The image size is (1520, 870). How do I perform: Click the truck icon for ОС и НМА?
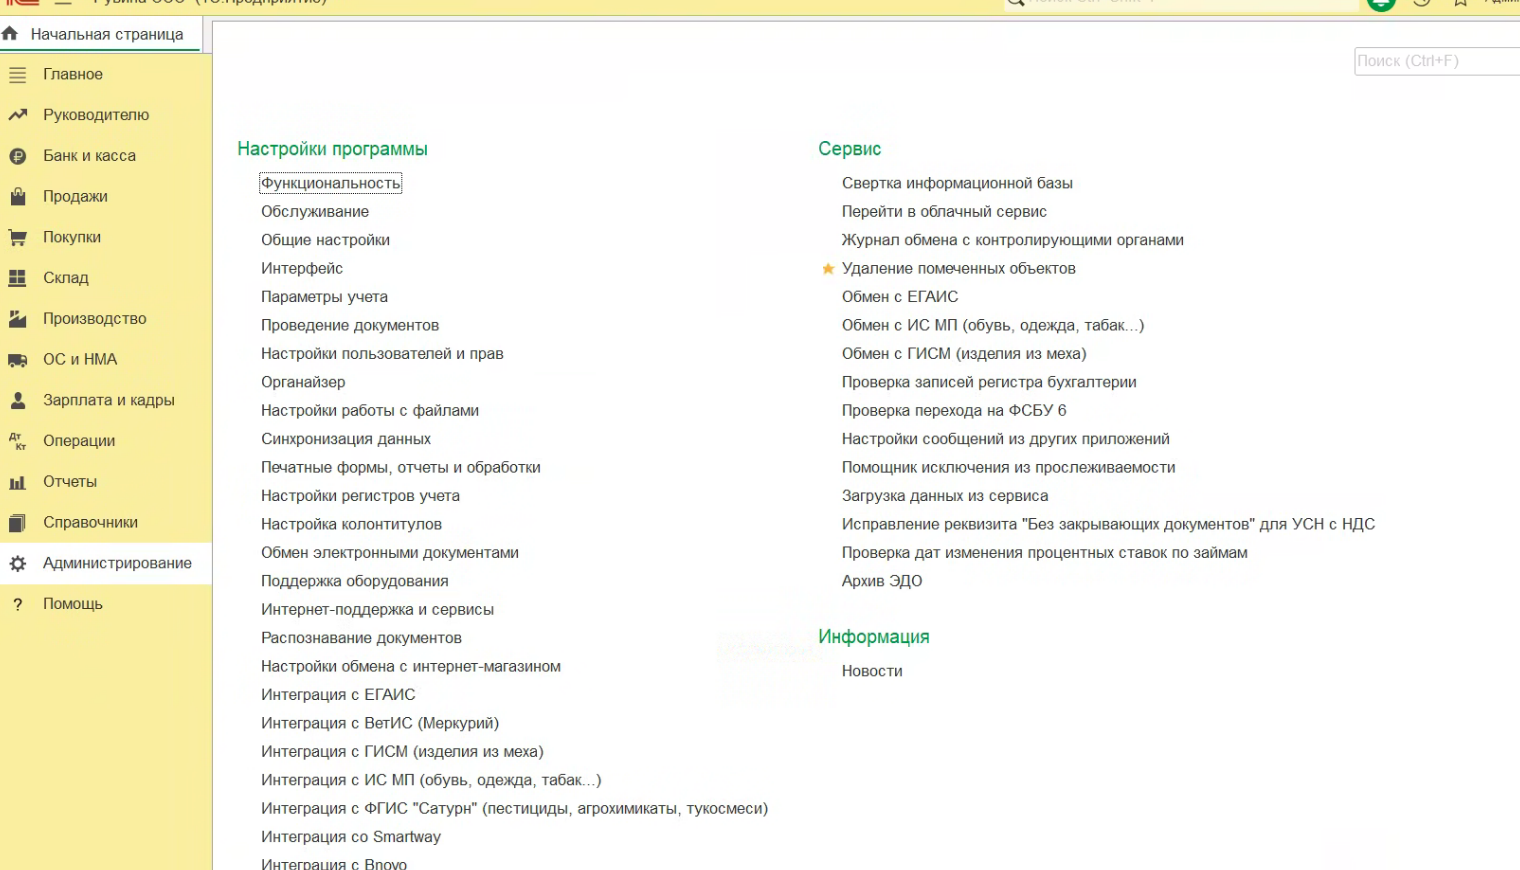17,360
